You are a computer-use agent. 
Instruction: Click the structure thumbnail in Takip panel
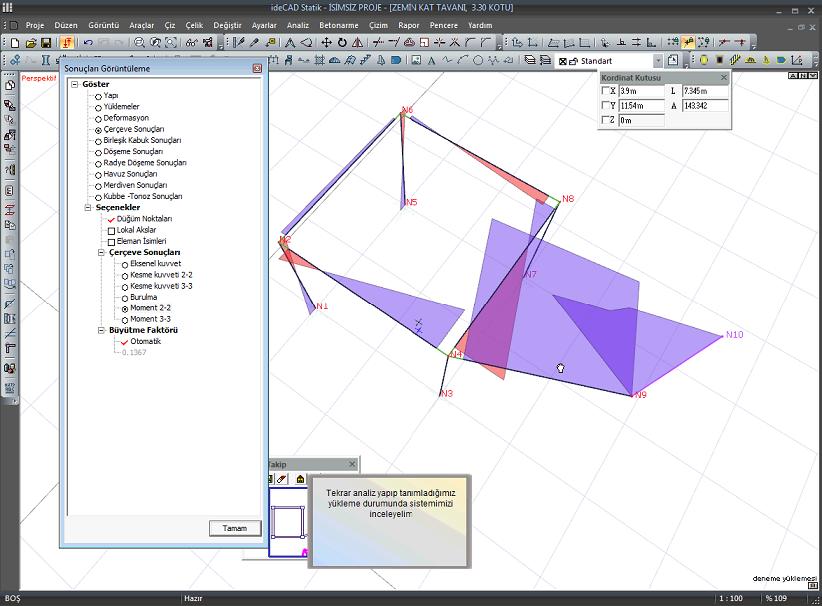(x=288, y=522)
